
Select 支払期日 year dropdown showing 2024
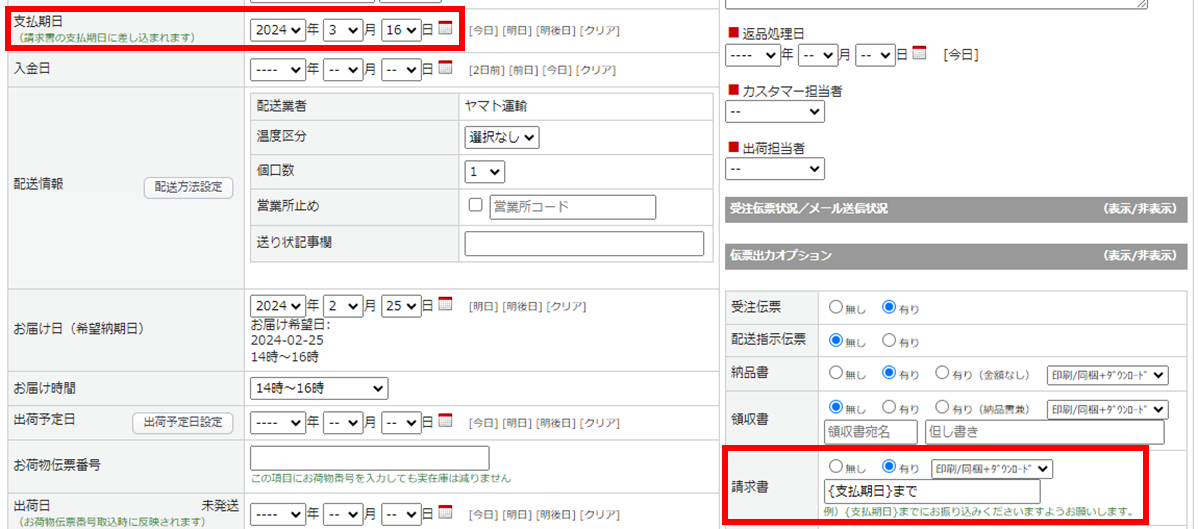pos(277,30)
